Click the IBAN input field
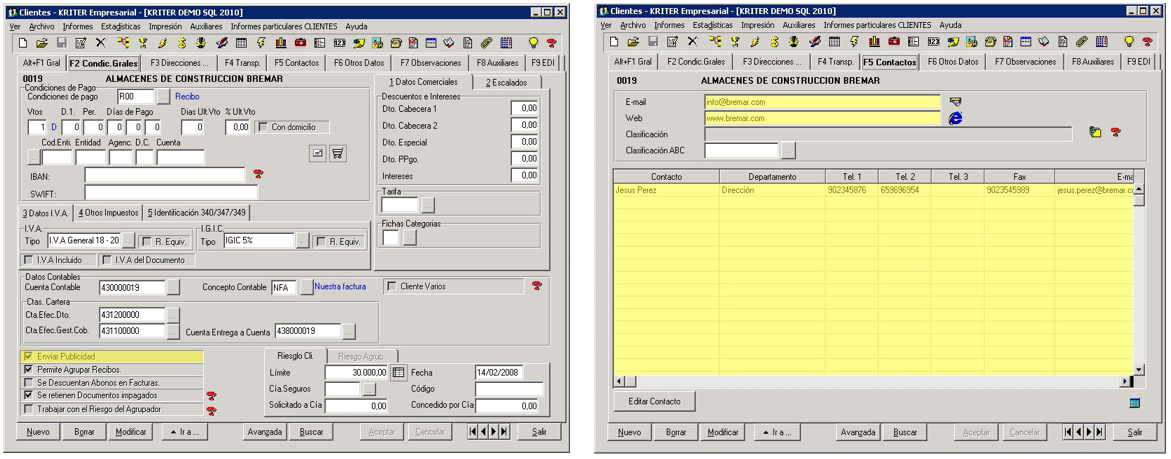 coord(164,175)
